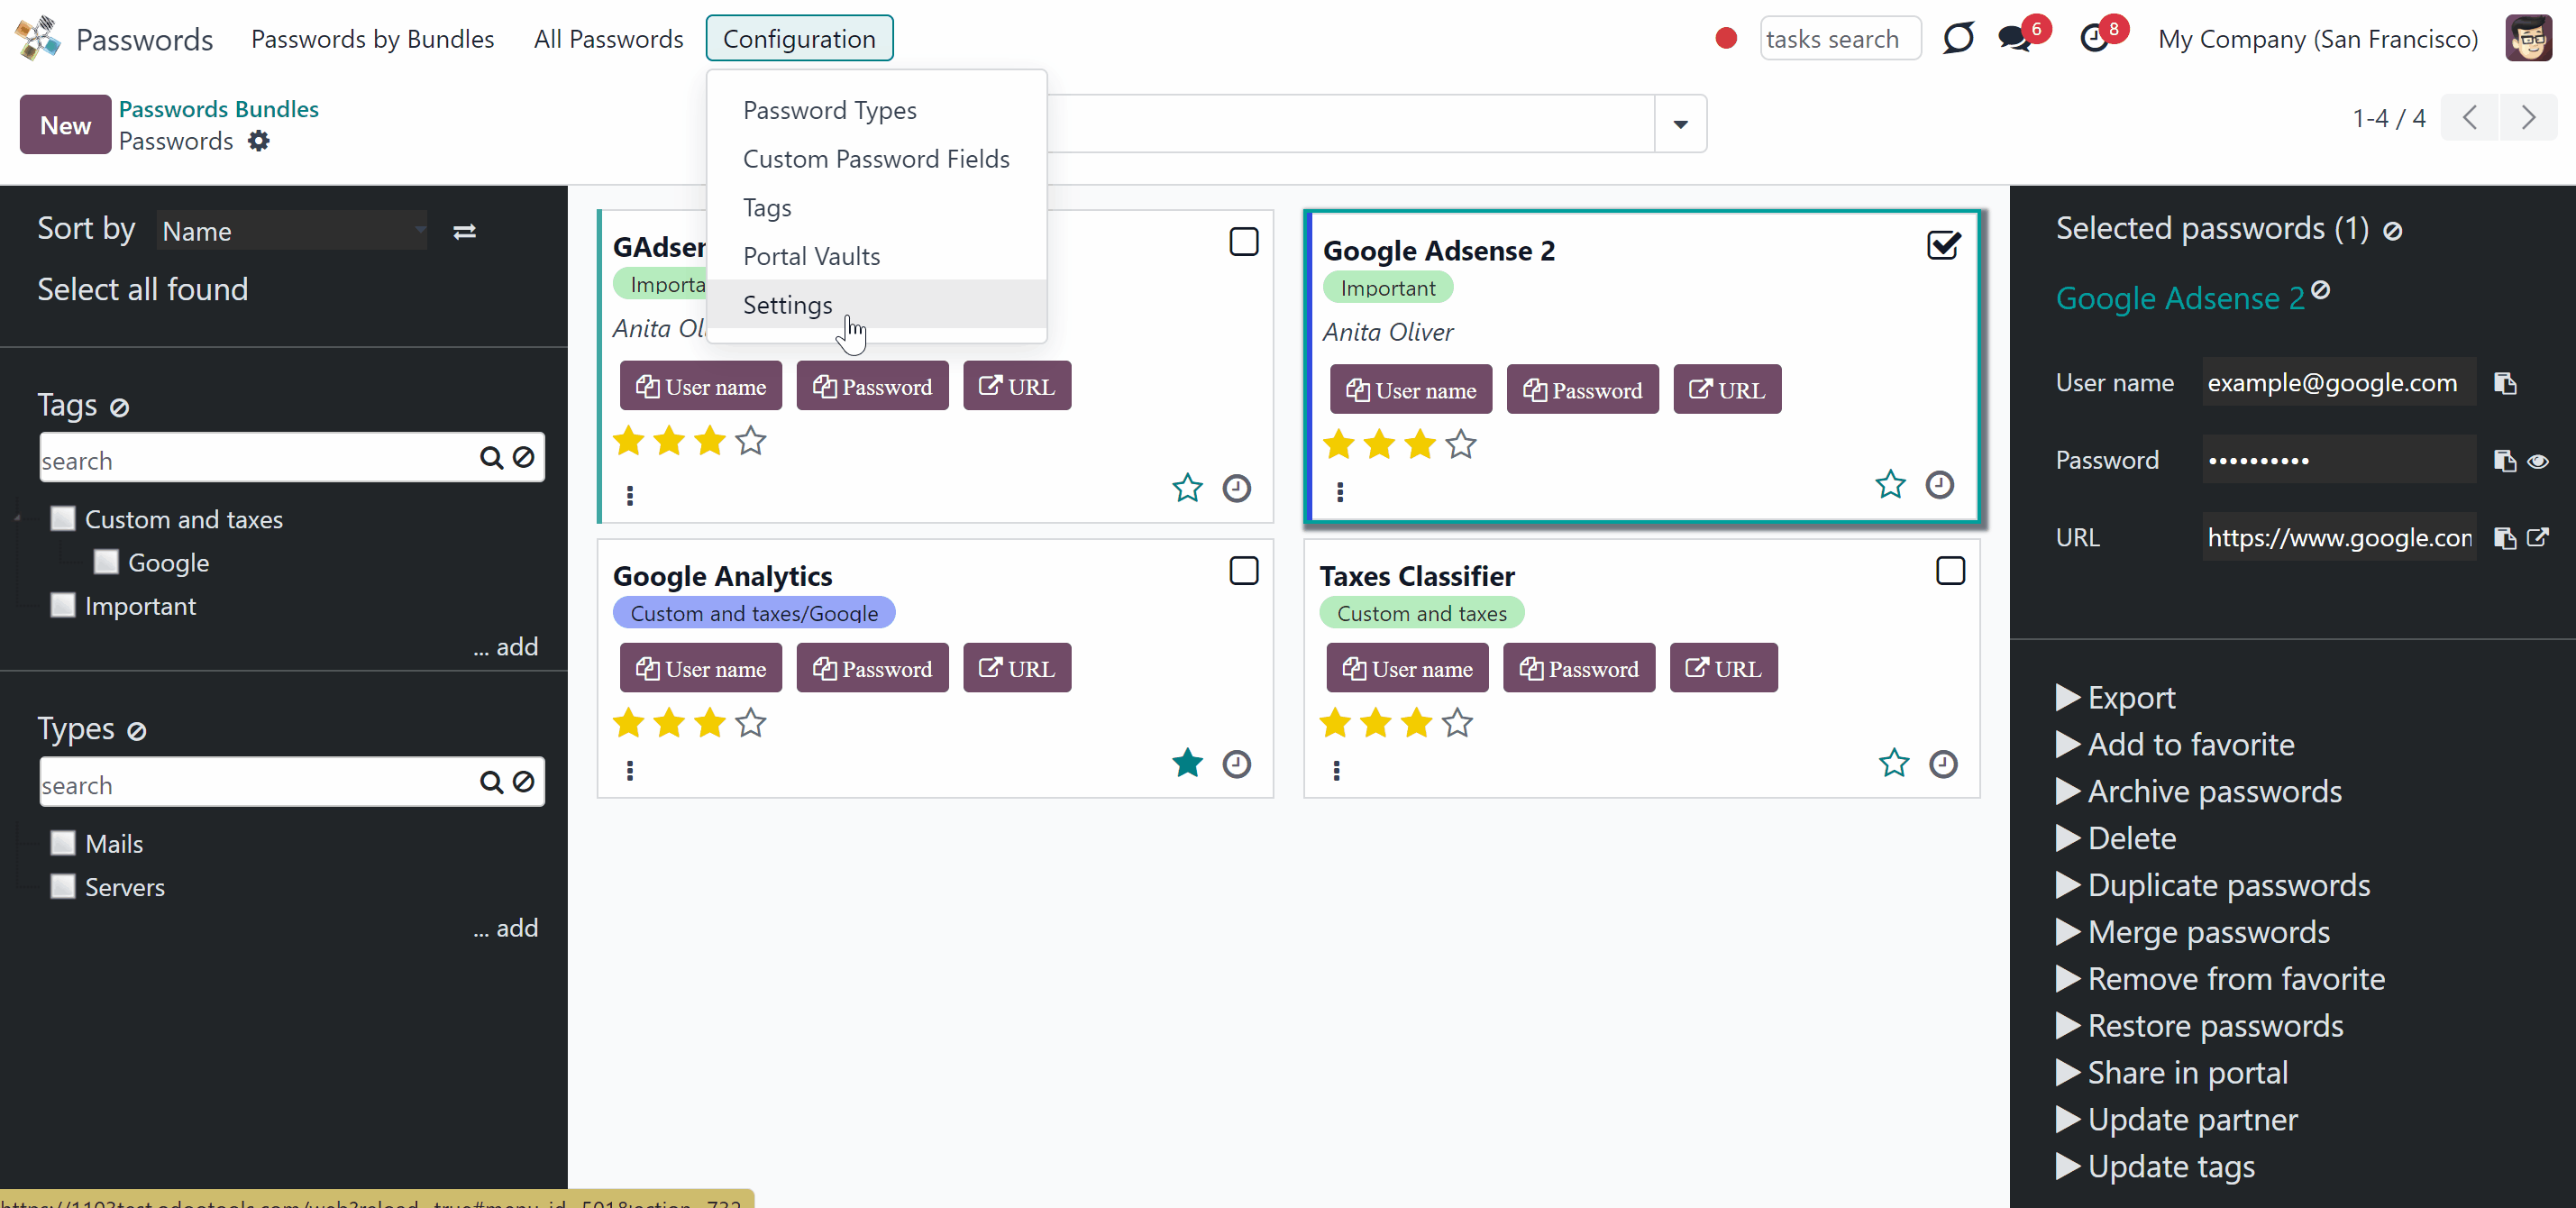Choose Custom Password Fields menu entry
The width and height of the screenshot is (2576, 1208).
(x=876, y=159)
